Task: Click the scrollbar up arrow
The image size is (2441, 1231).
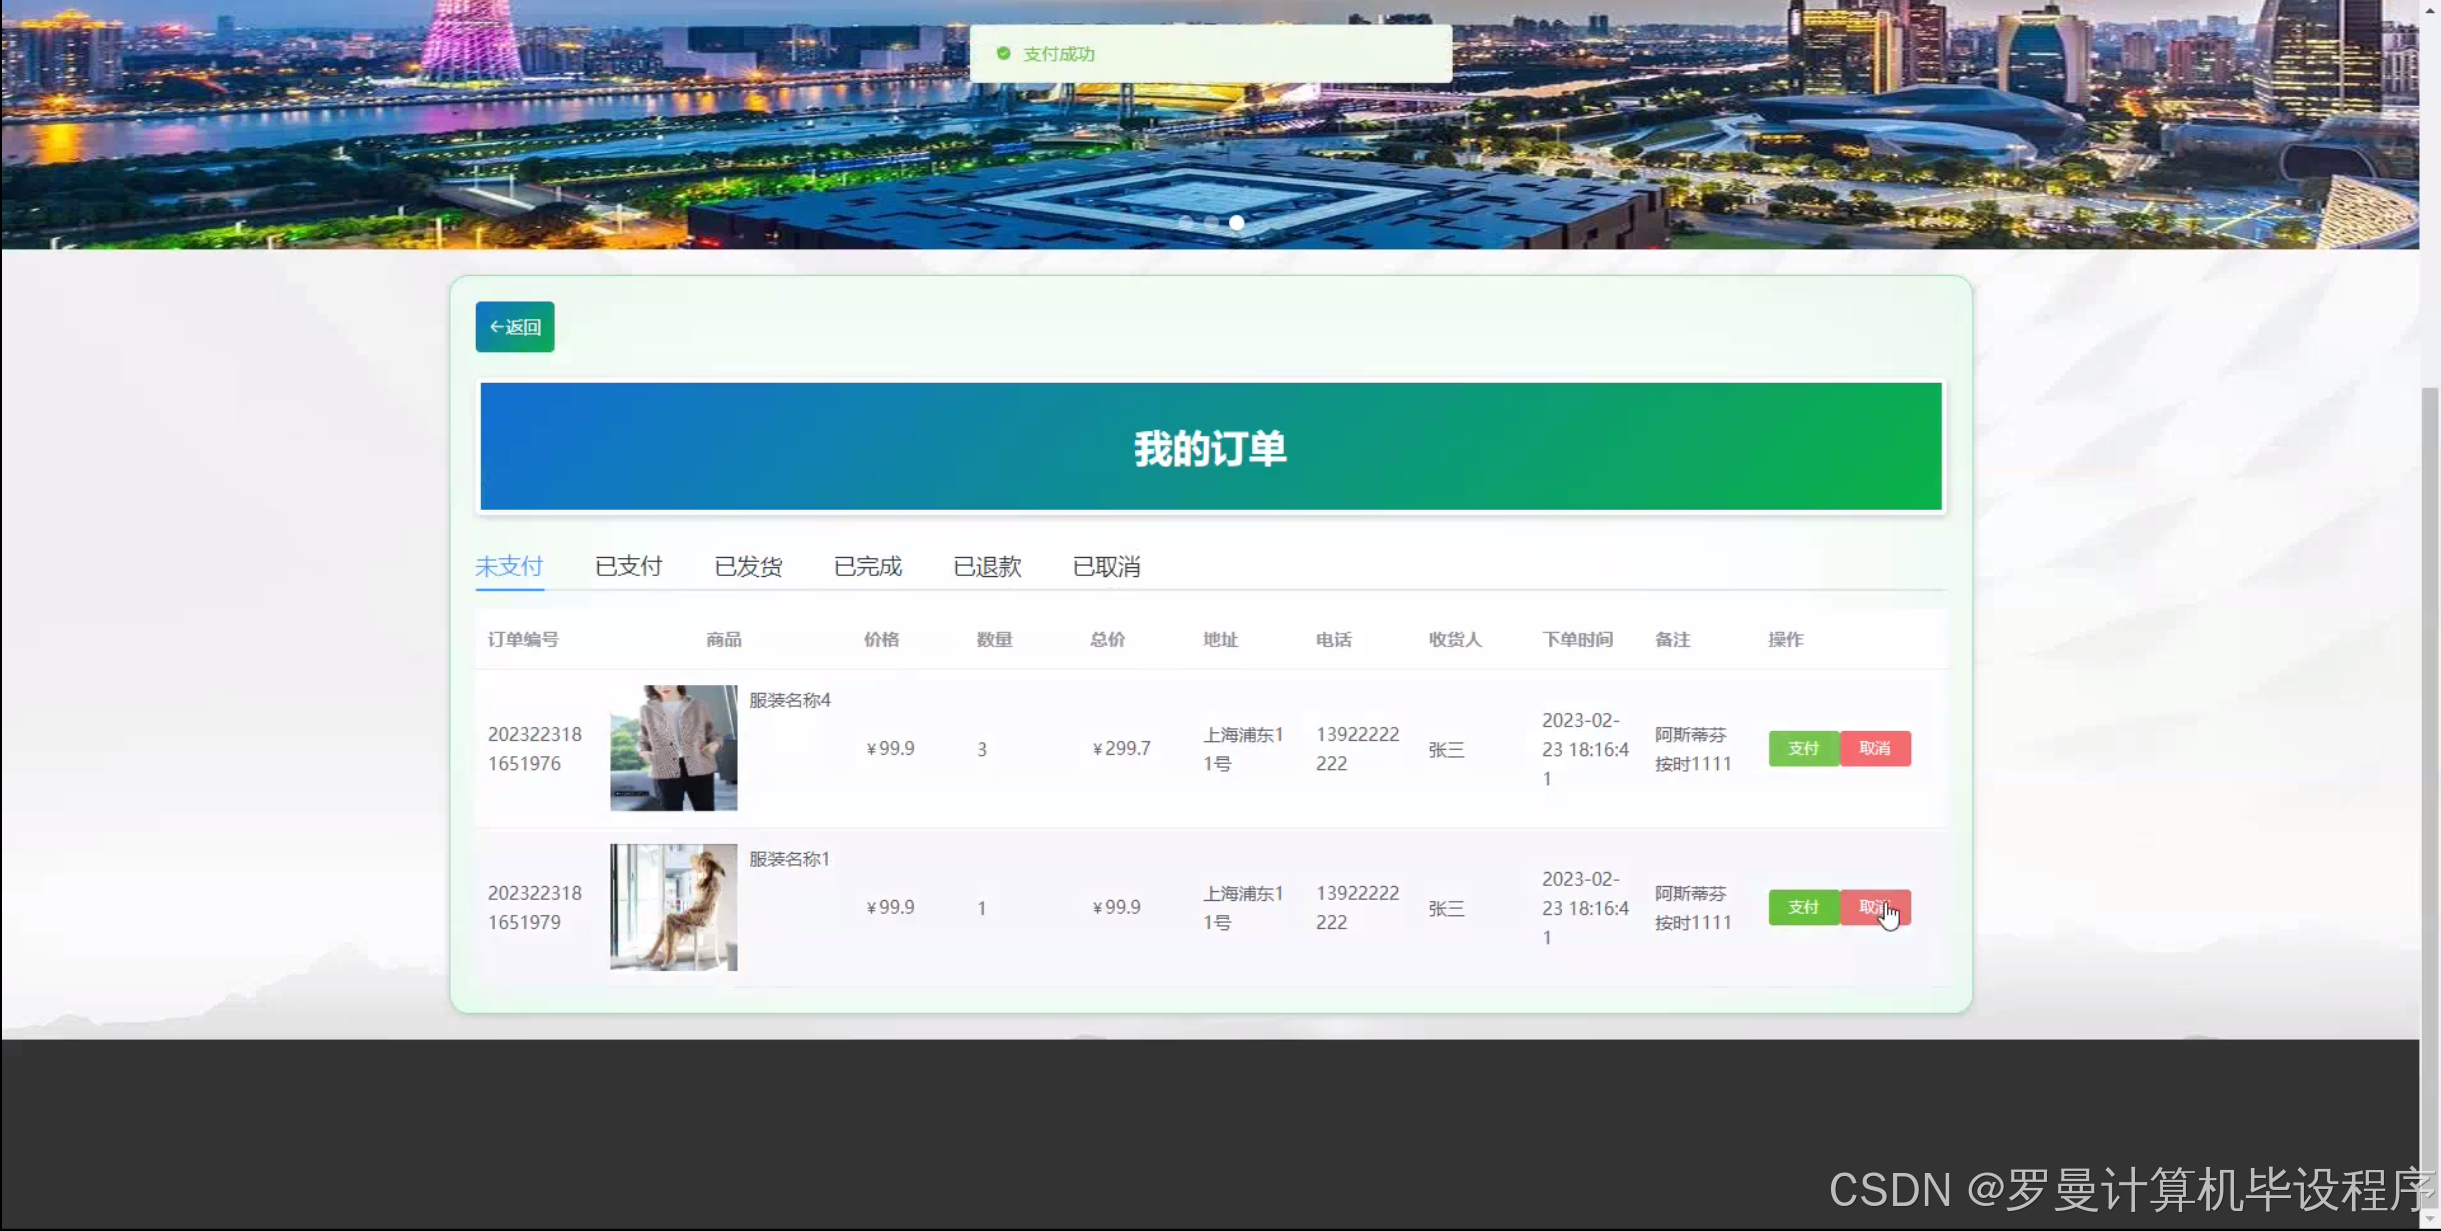Action: point(2430,9)
